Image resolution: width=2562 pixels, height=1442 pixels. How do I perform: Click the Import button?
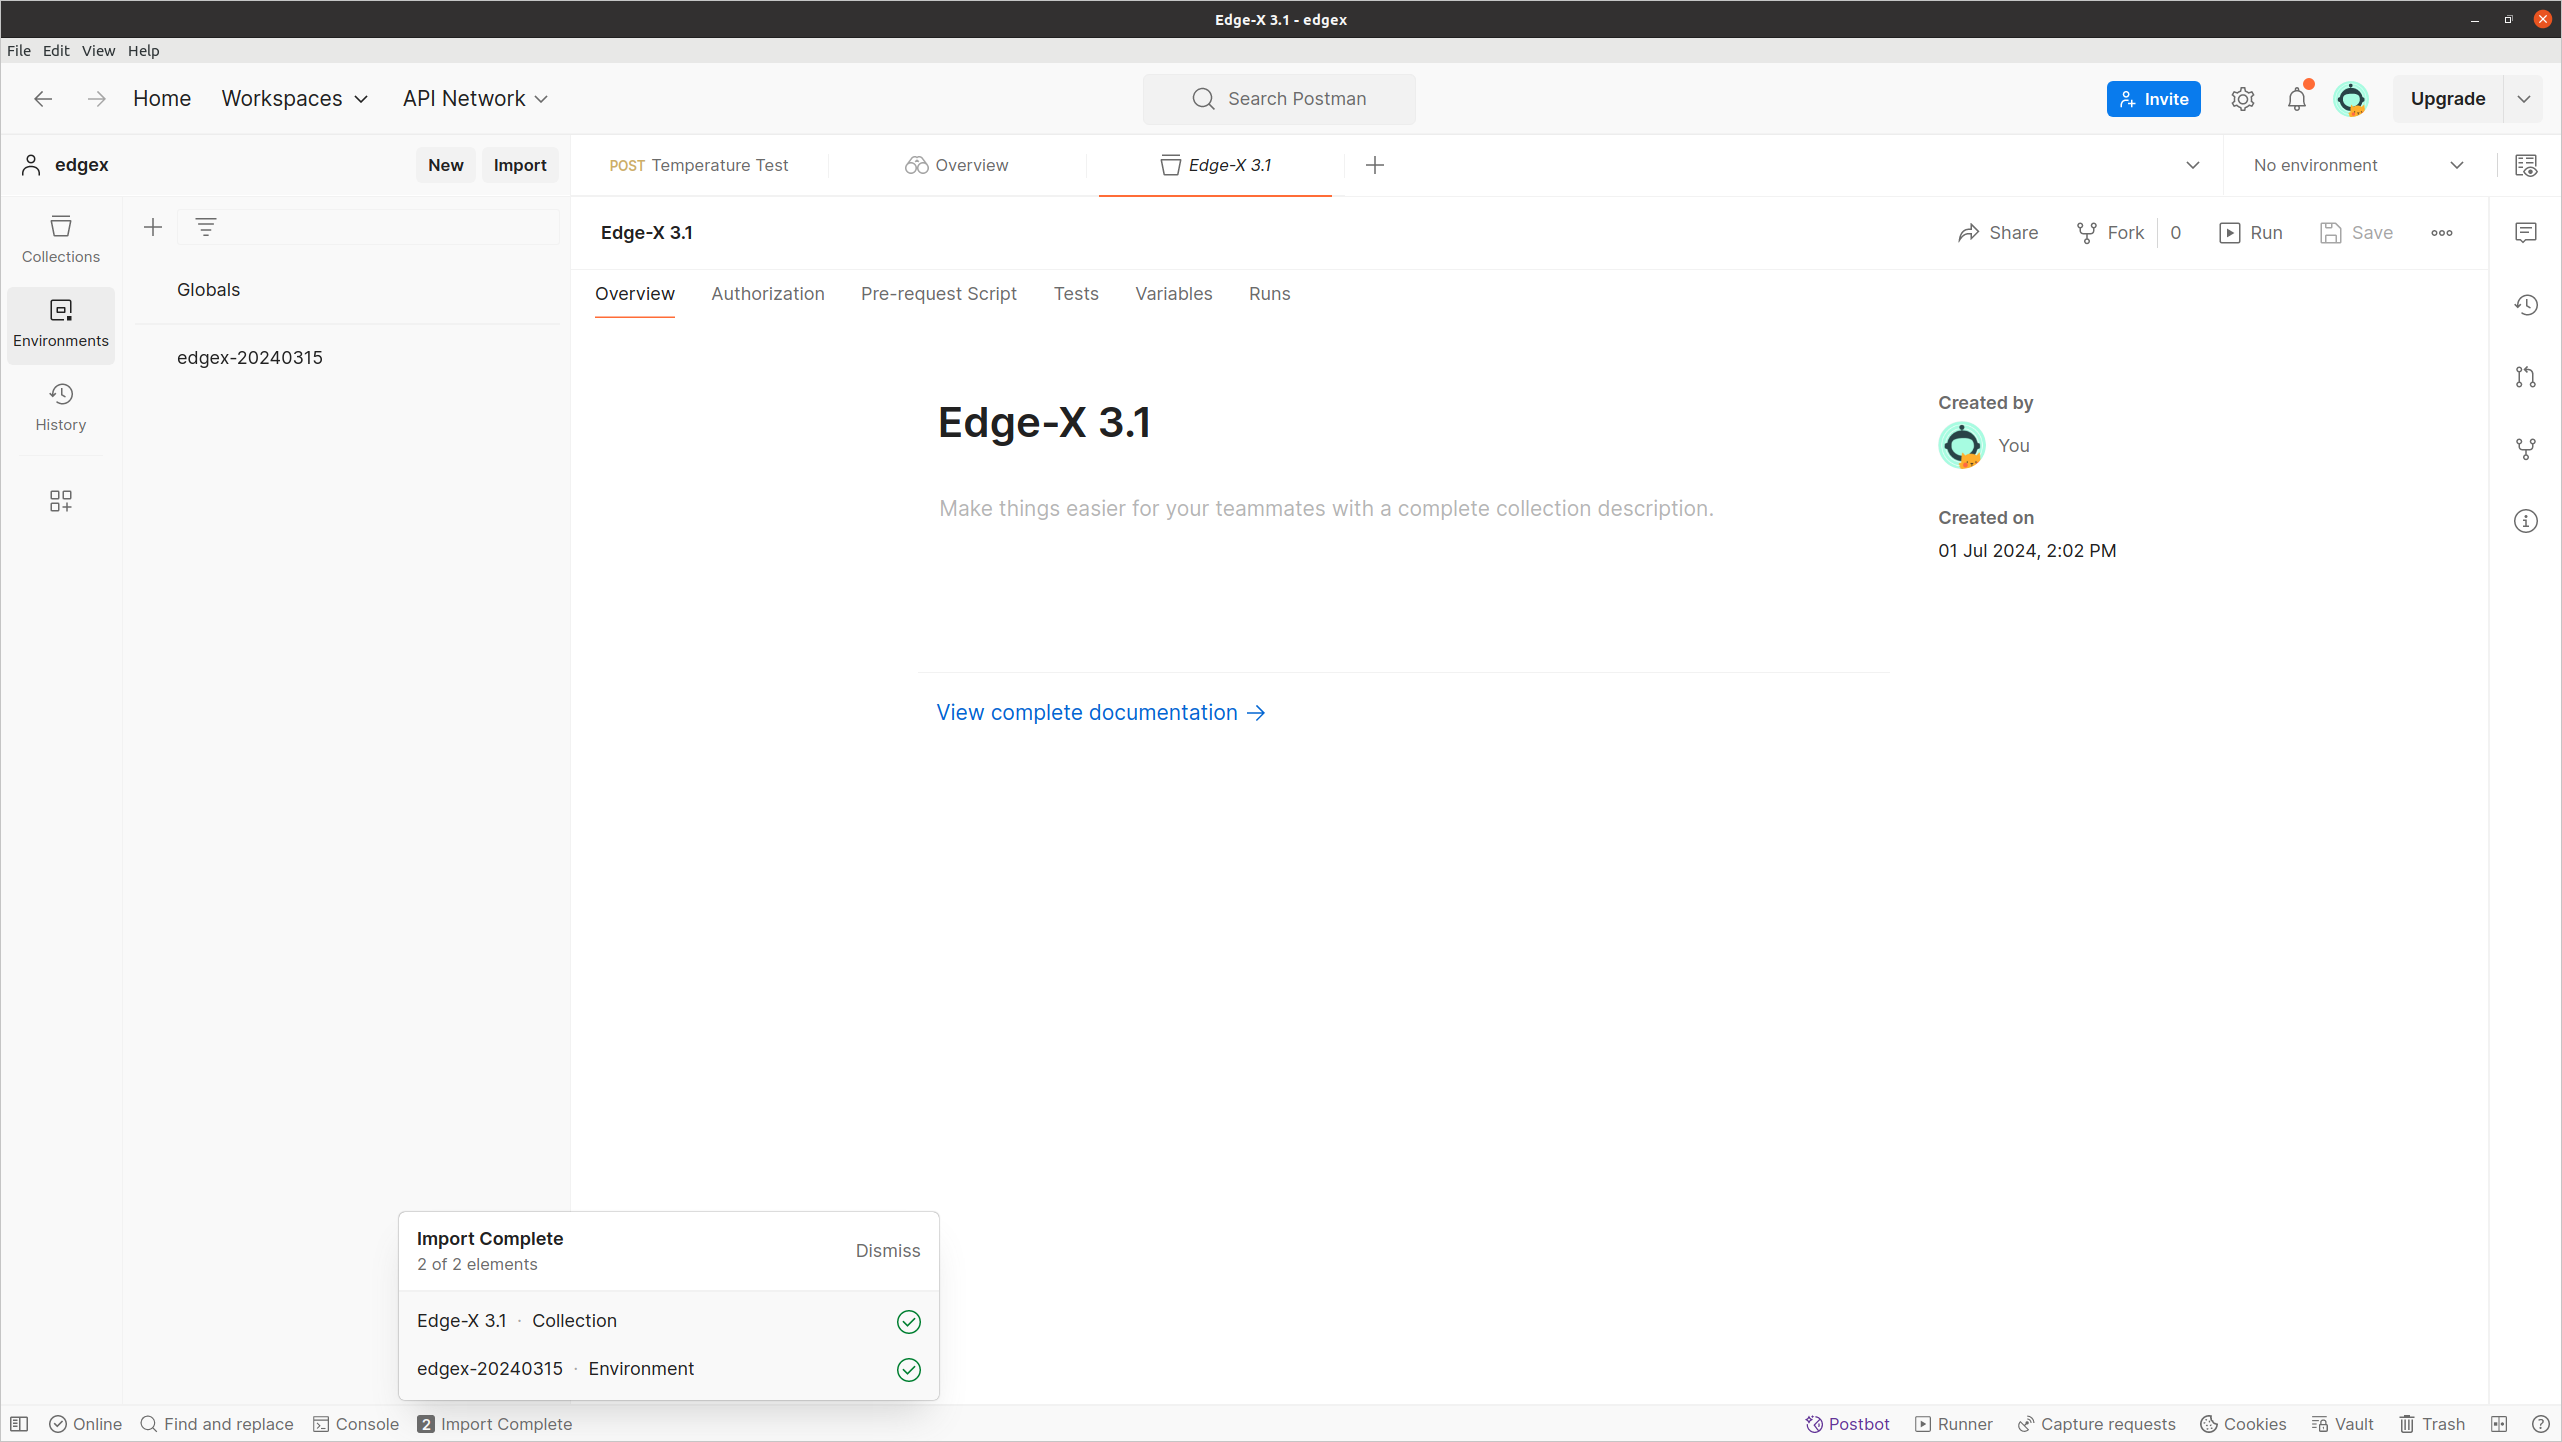520,166
